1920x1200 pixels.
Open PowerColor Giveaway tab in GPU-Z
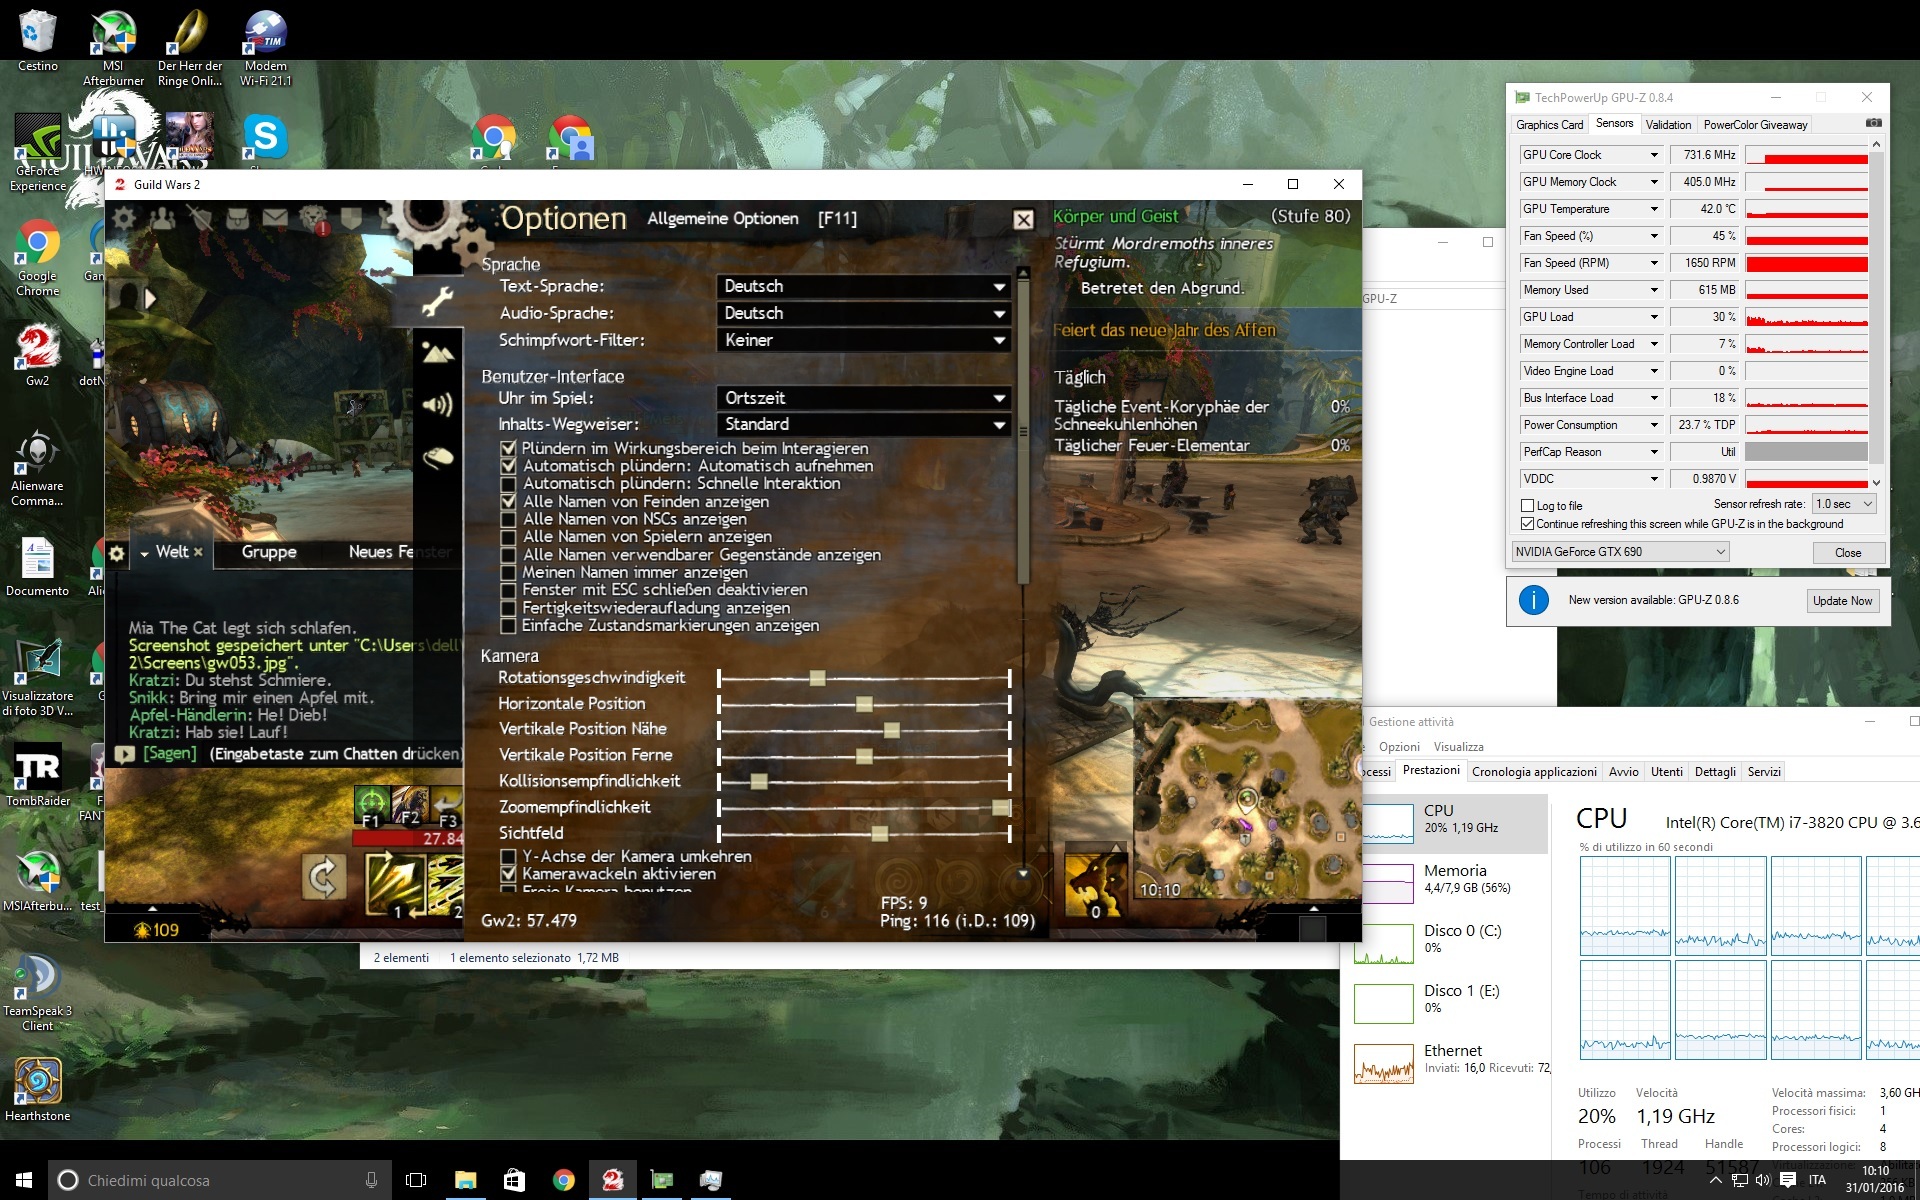pyautogui.click(x=1755, y=125)
